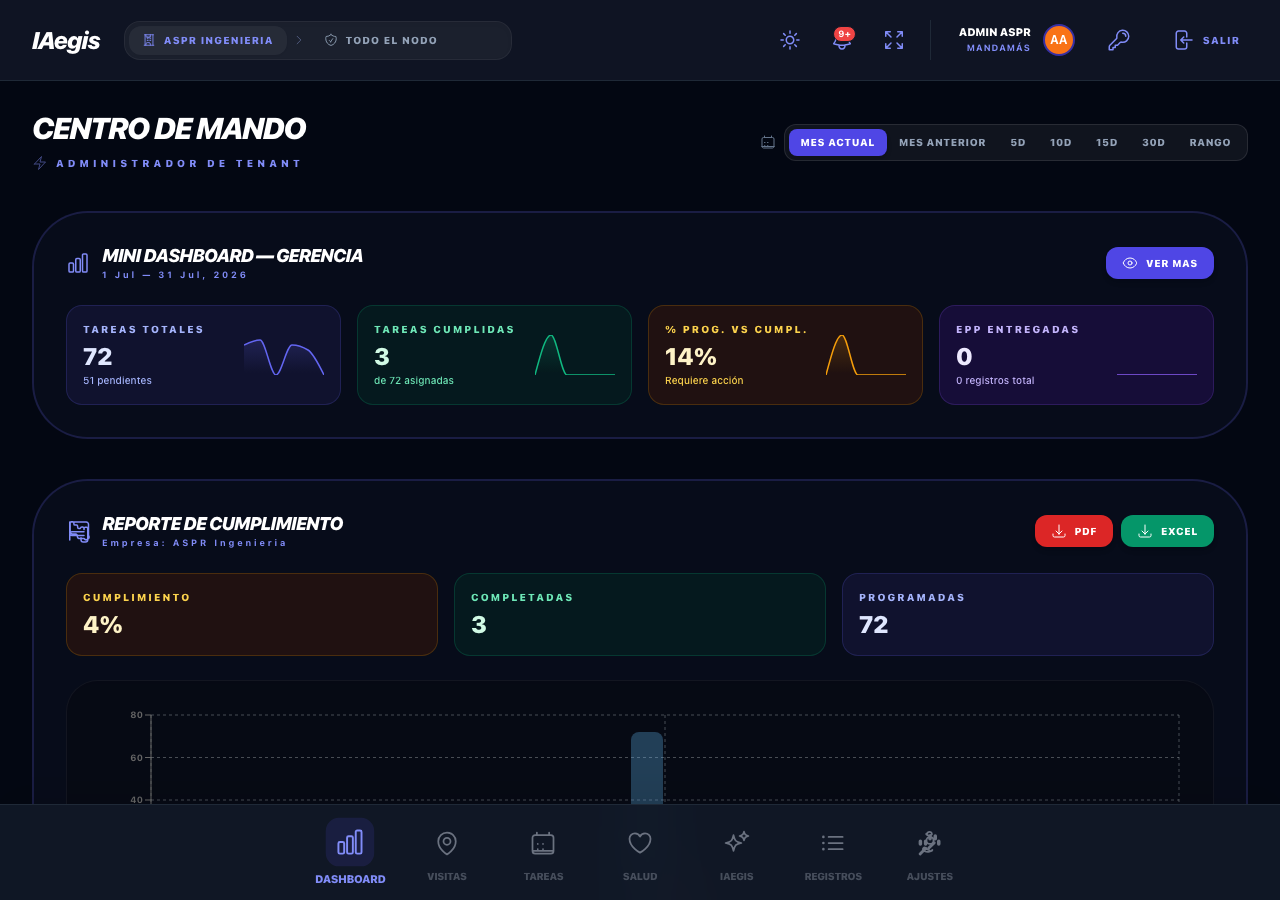This screenshot has width=1280, height=900.
Task: Click the lightning icon beside Administrador de Tenant
Action: click(40, 163)
